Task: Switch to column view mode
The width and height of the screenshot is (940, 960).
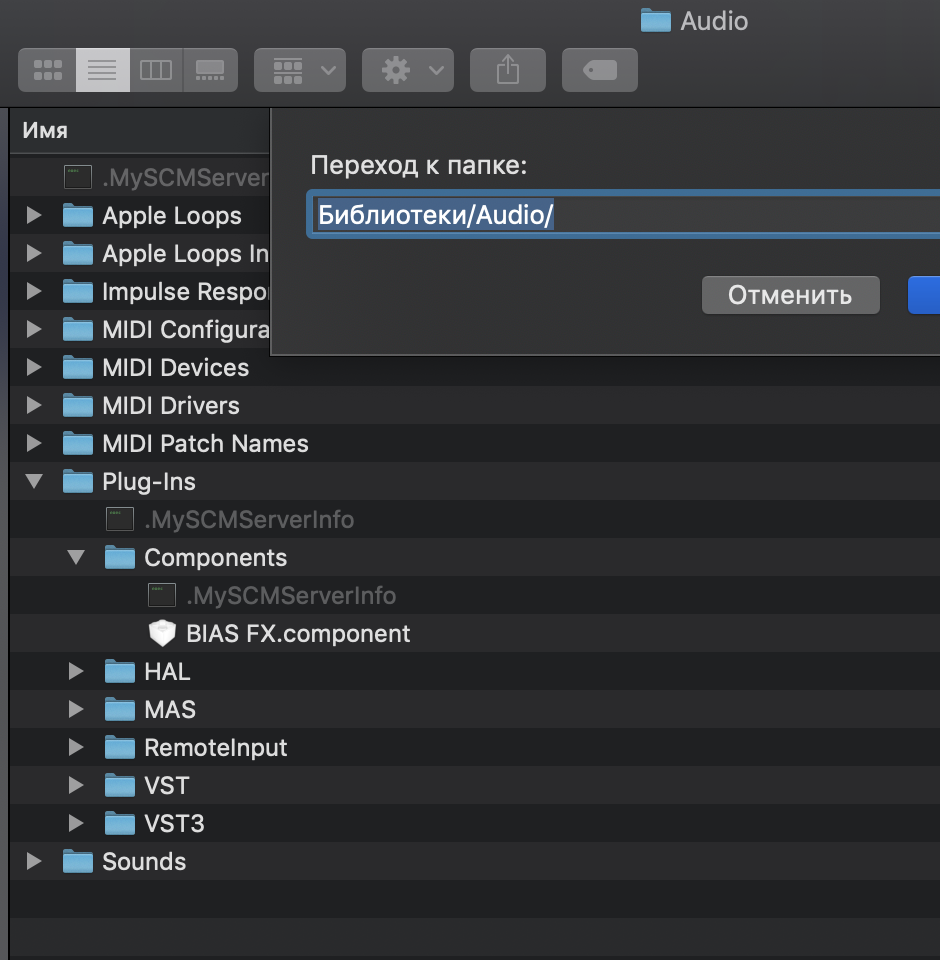Action: pyautogui.click(x=156, y=70)
